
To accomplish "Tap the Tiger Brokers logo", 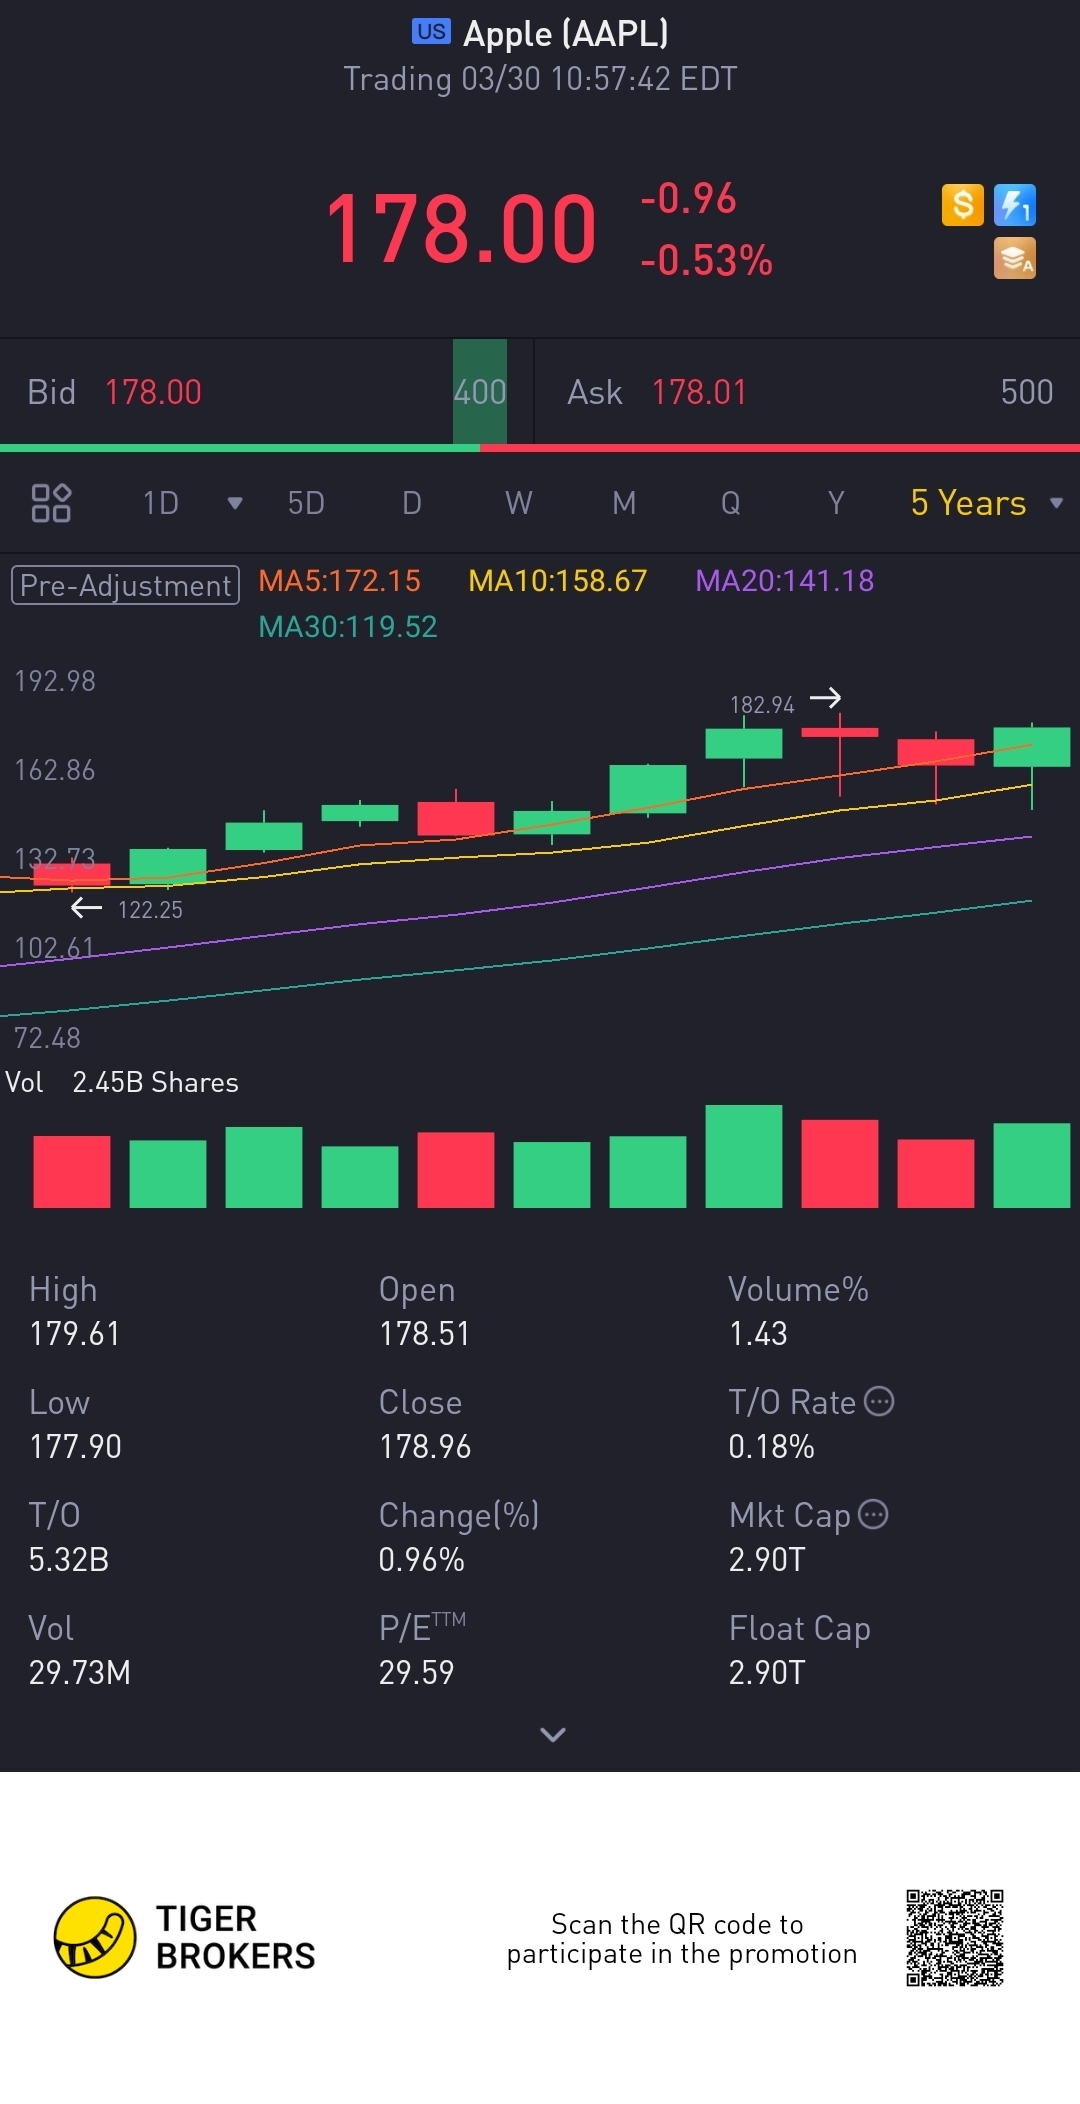I will click(185, 1937).
